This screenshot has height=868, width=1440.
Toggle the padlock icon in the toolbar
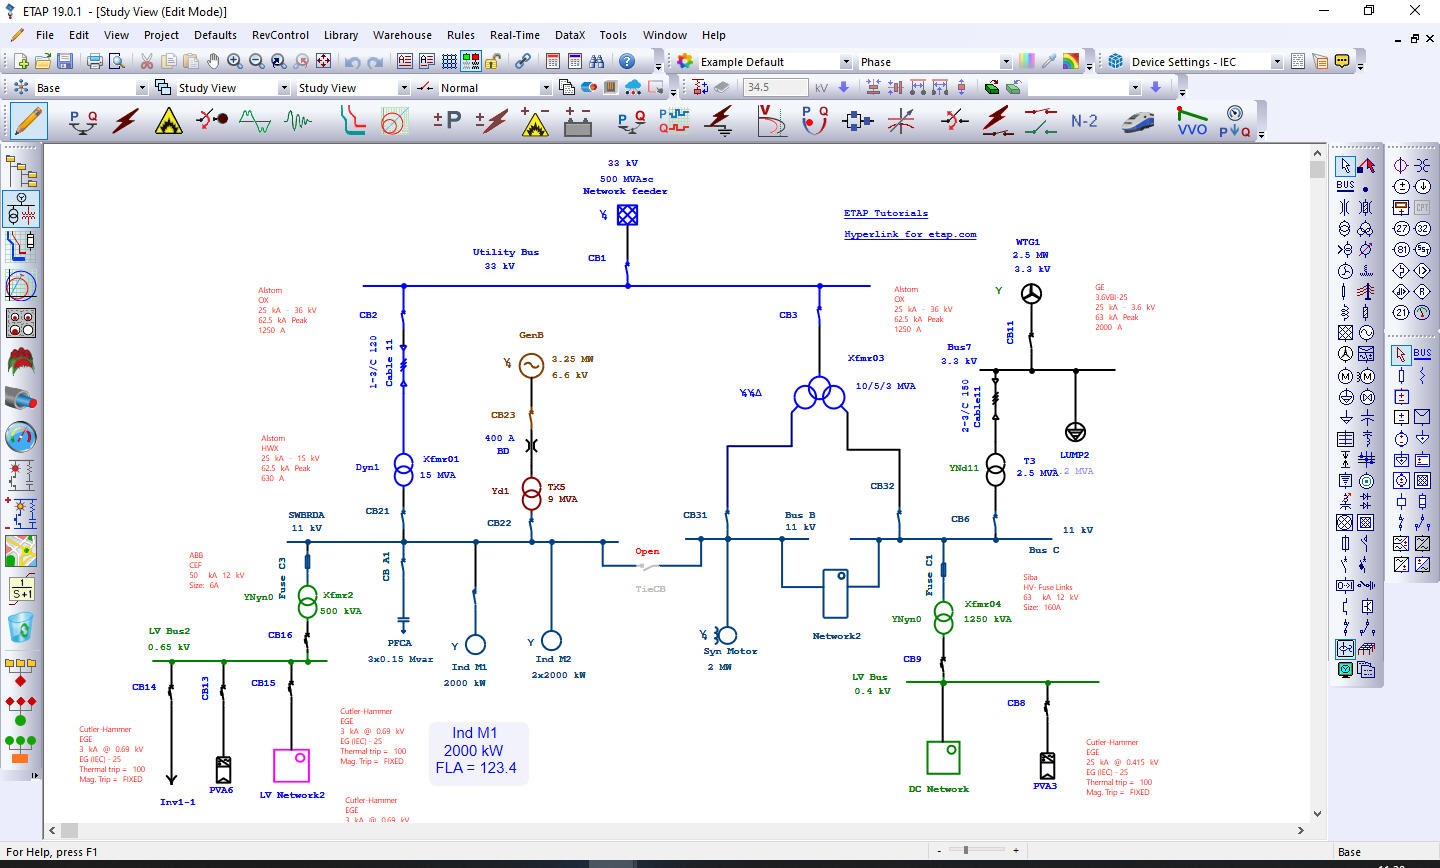click(493, 61)
